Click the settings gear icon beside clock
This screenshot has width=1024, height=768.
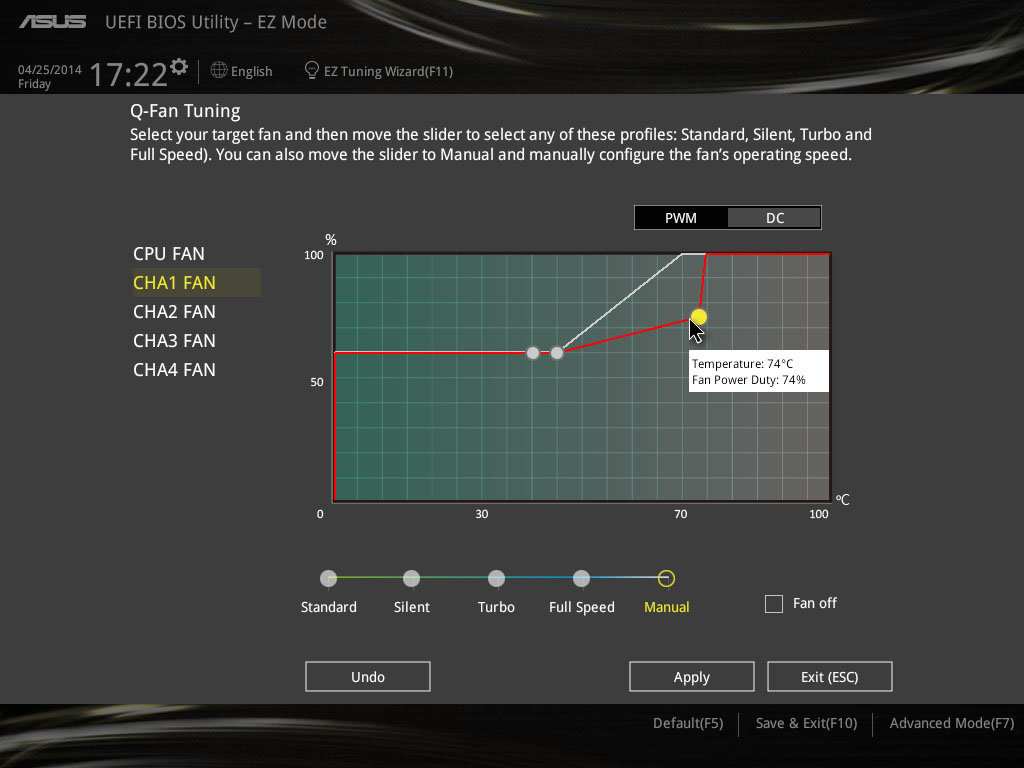click(179, 67)
